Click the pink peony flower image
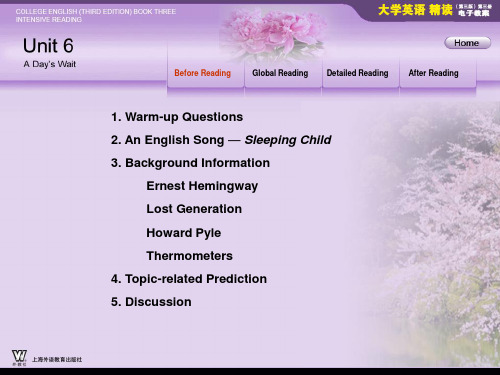The width and height of the screenshot is (500, 375). click(273, 33)
